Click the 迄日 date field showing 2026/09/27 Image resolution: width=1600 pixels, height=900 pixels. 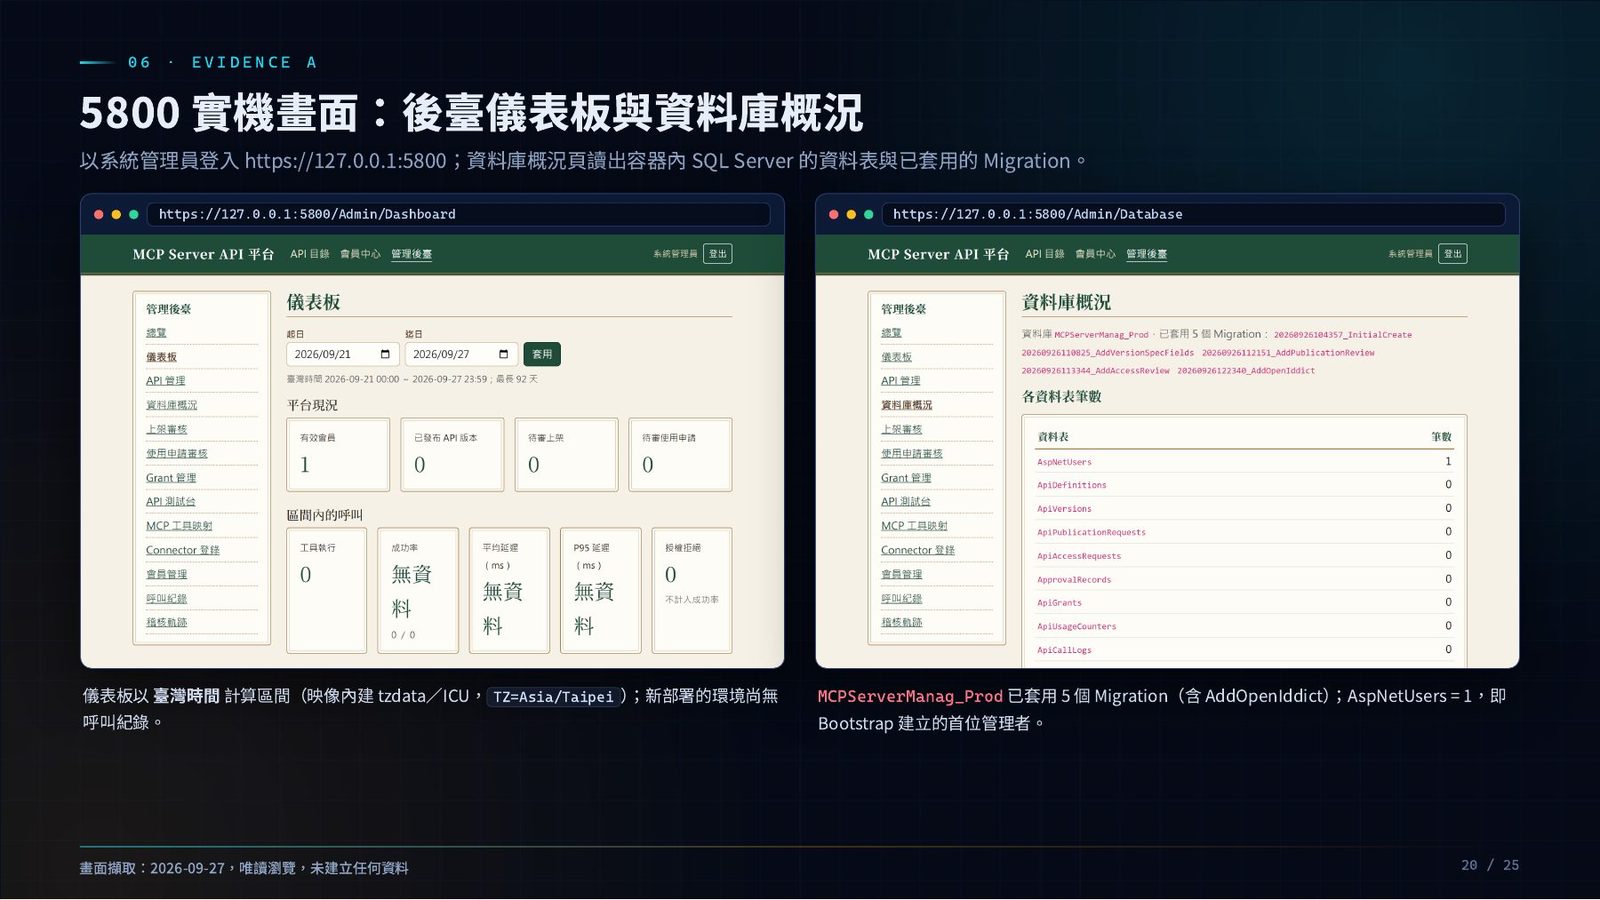click(461, 354)
